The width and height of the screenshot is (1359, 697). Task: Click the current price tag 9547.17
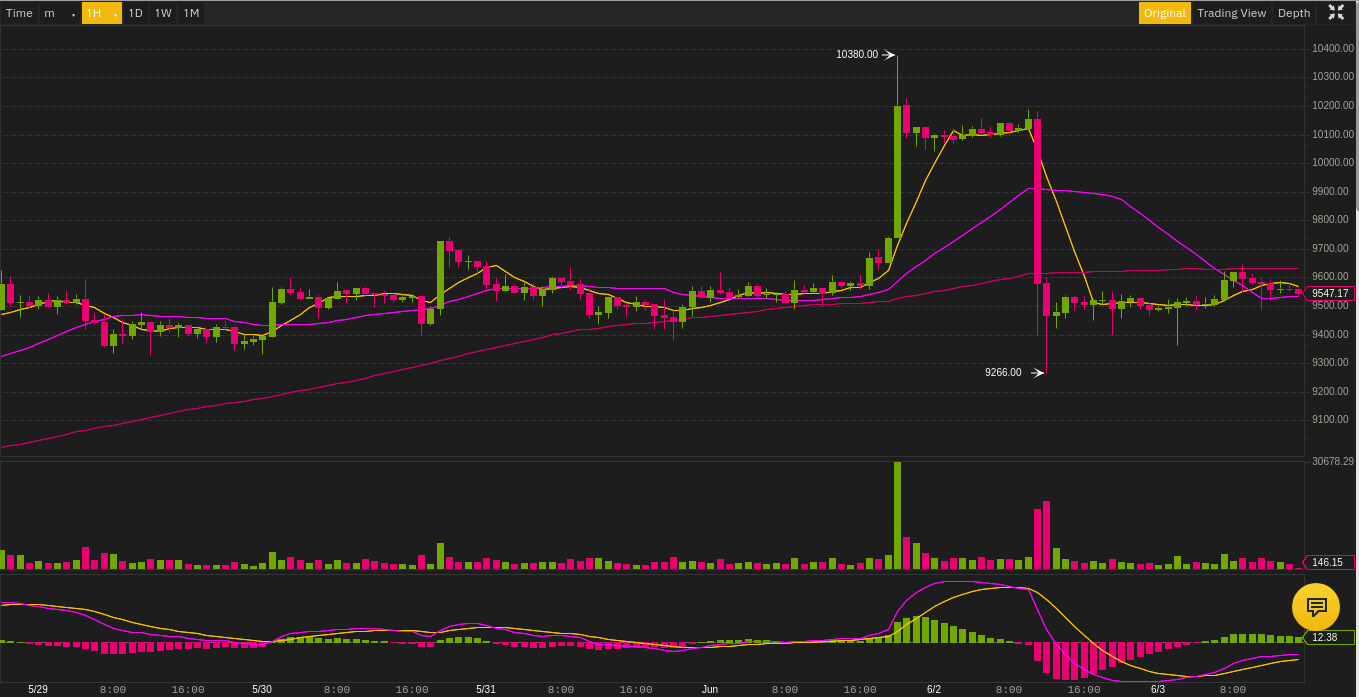(1330, 293)
